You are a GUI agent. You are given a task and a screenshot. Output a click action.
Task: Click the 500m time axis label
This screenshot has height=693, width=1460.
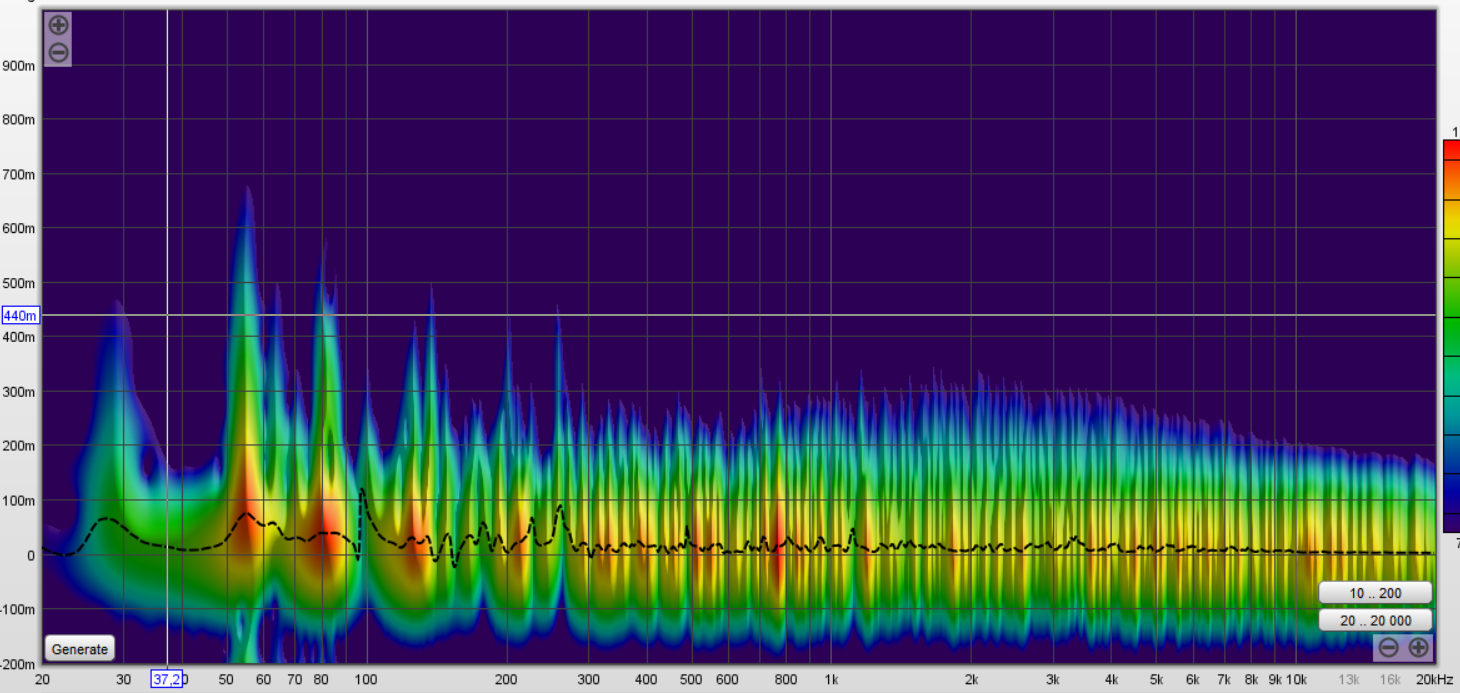coord(19,283)
